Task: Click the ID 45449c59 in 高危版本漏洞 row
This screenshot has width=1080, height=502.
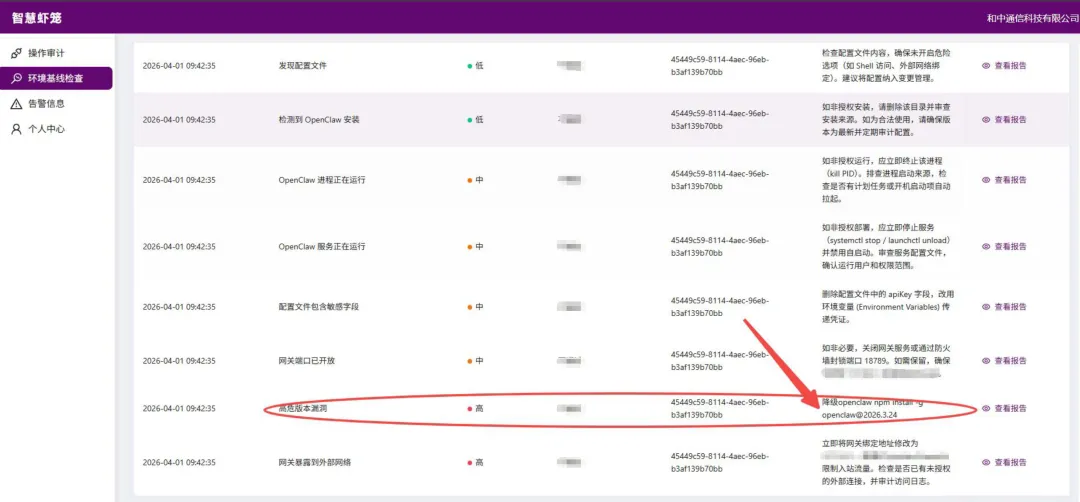Action: point(720,408)
